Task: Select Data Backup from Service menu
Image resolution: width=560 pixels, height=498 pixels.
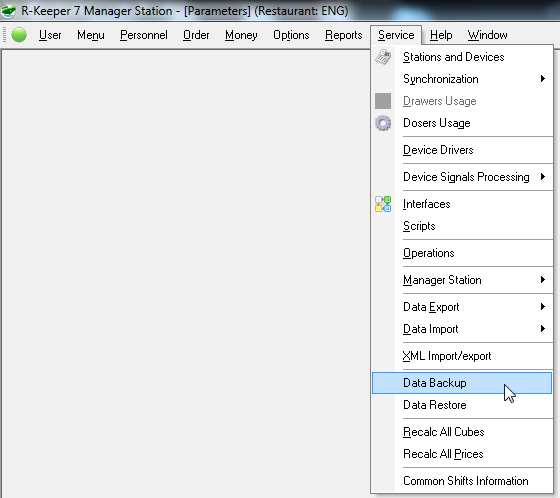Action: 462,383
